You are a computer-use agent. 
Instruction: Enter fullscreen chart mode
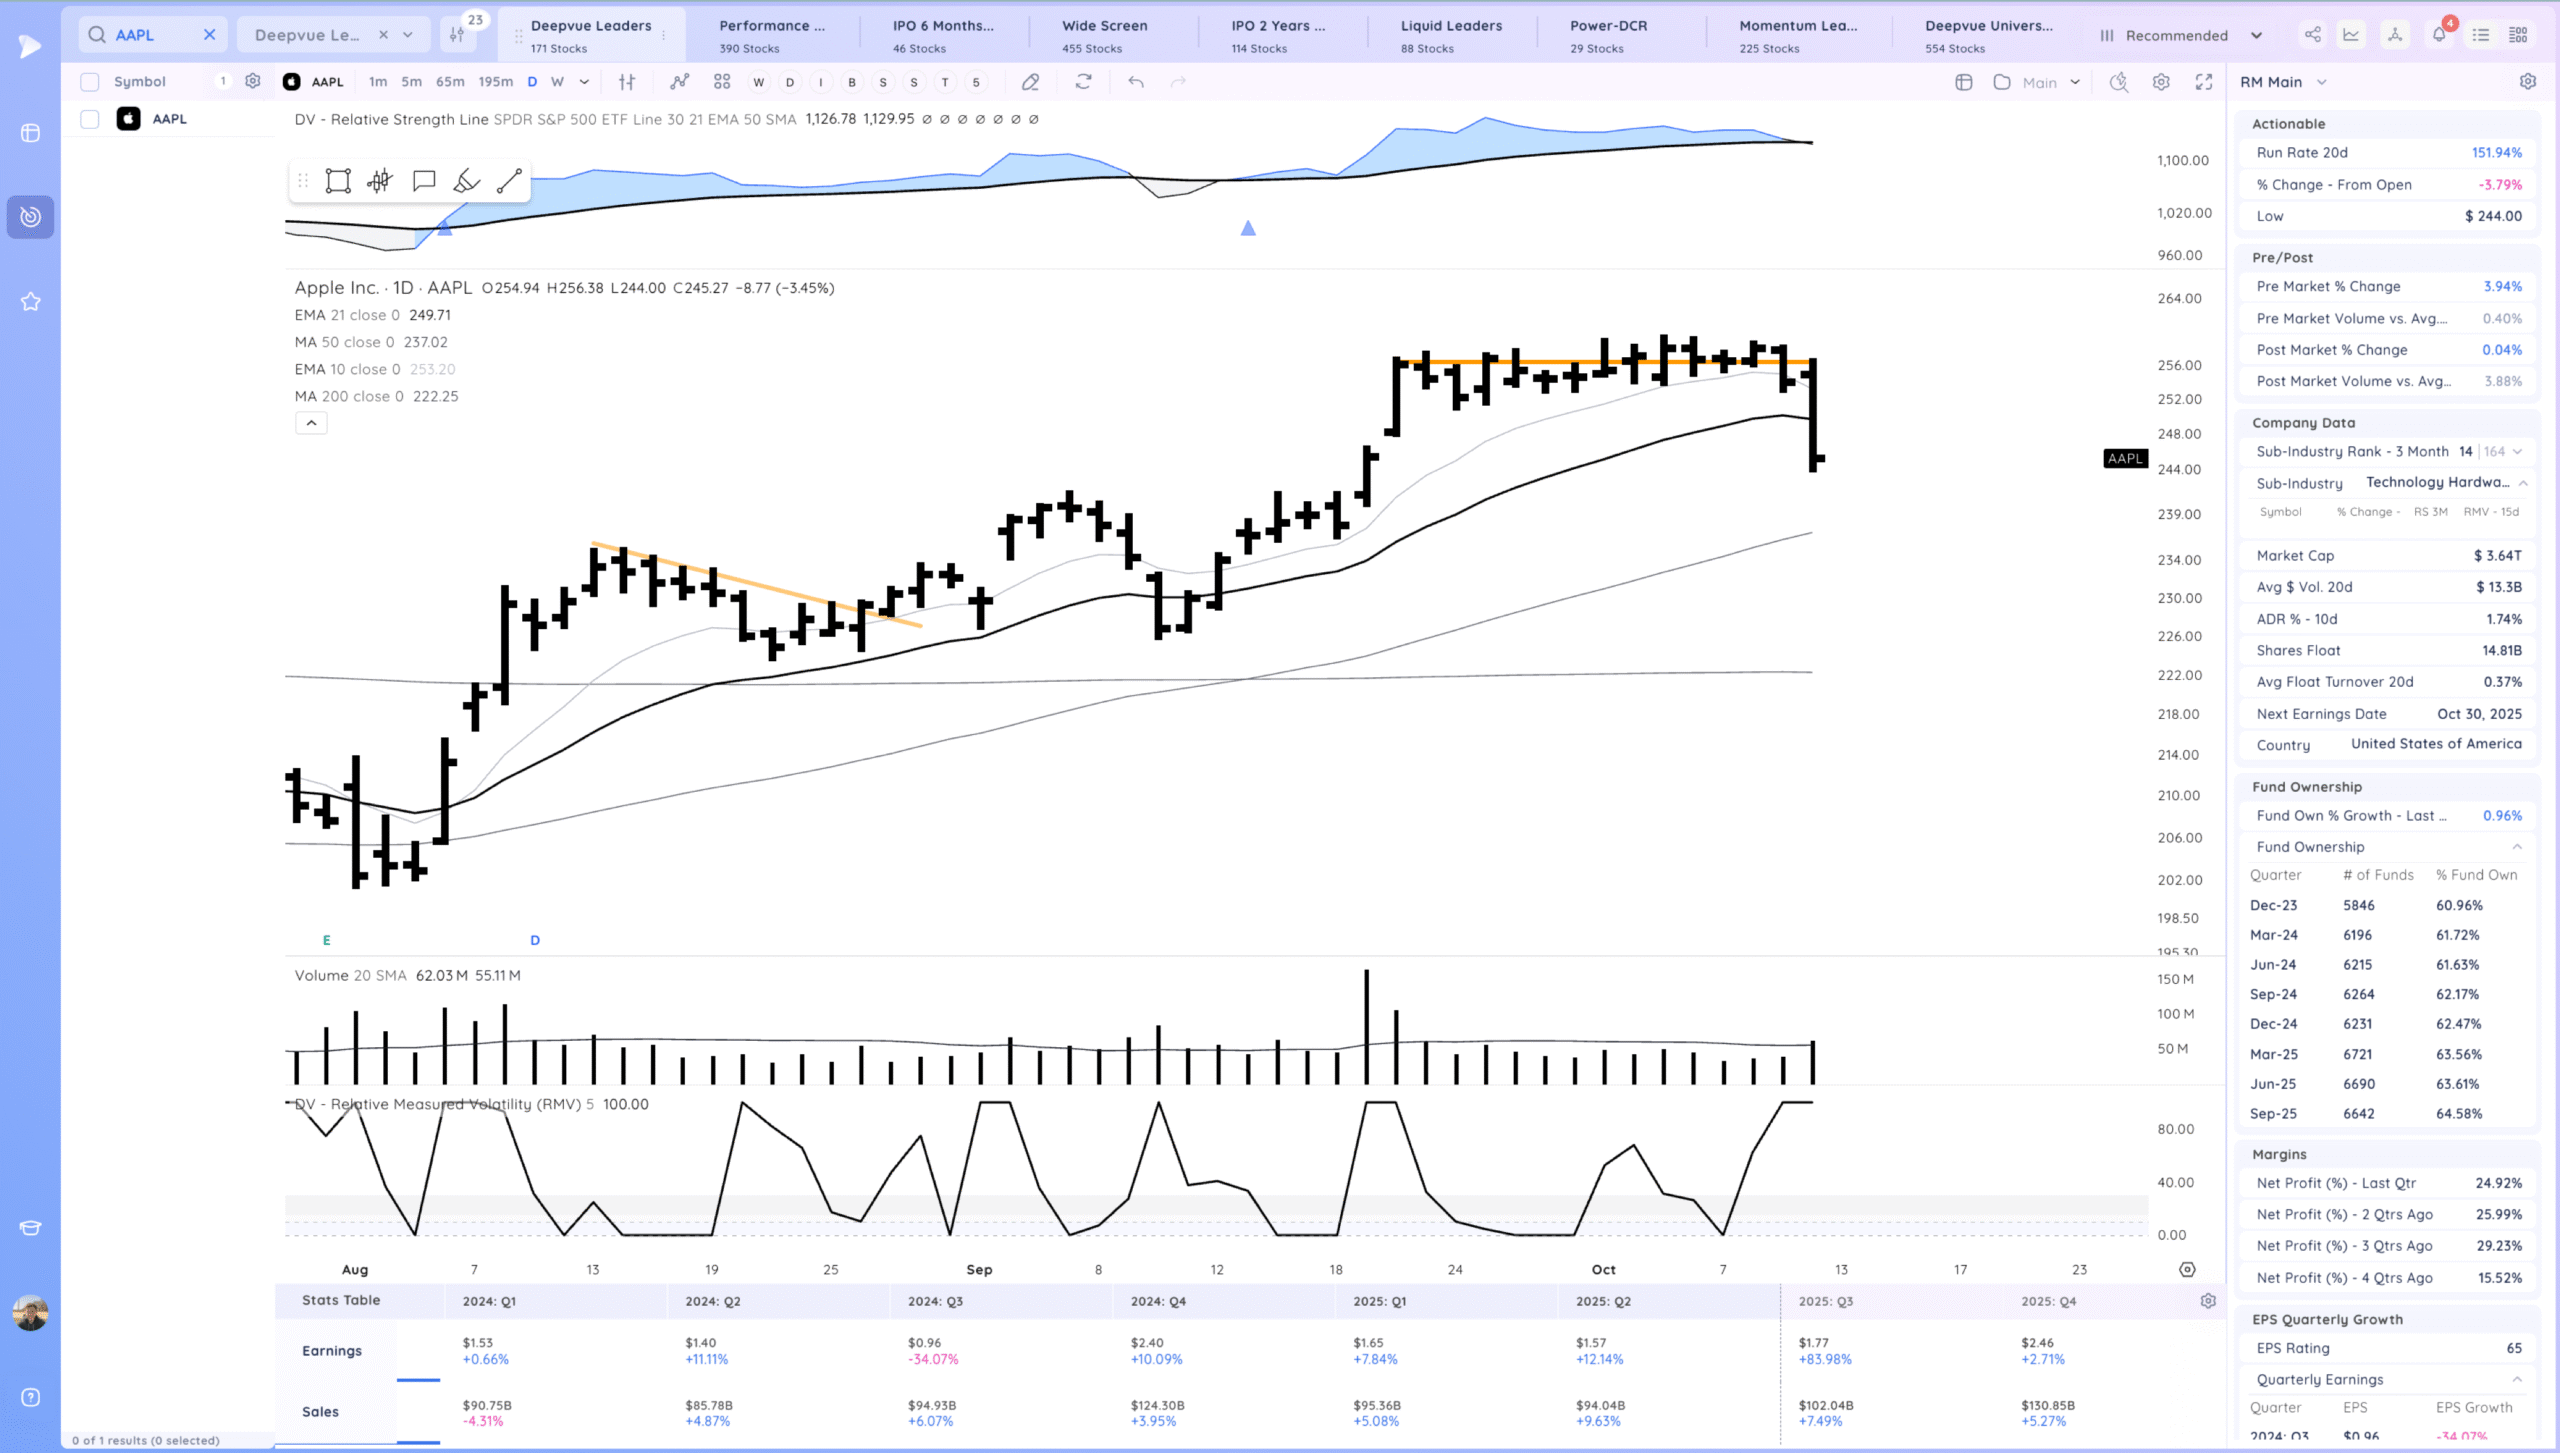coord(2204,82)
